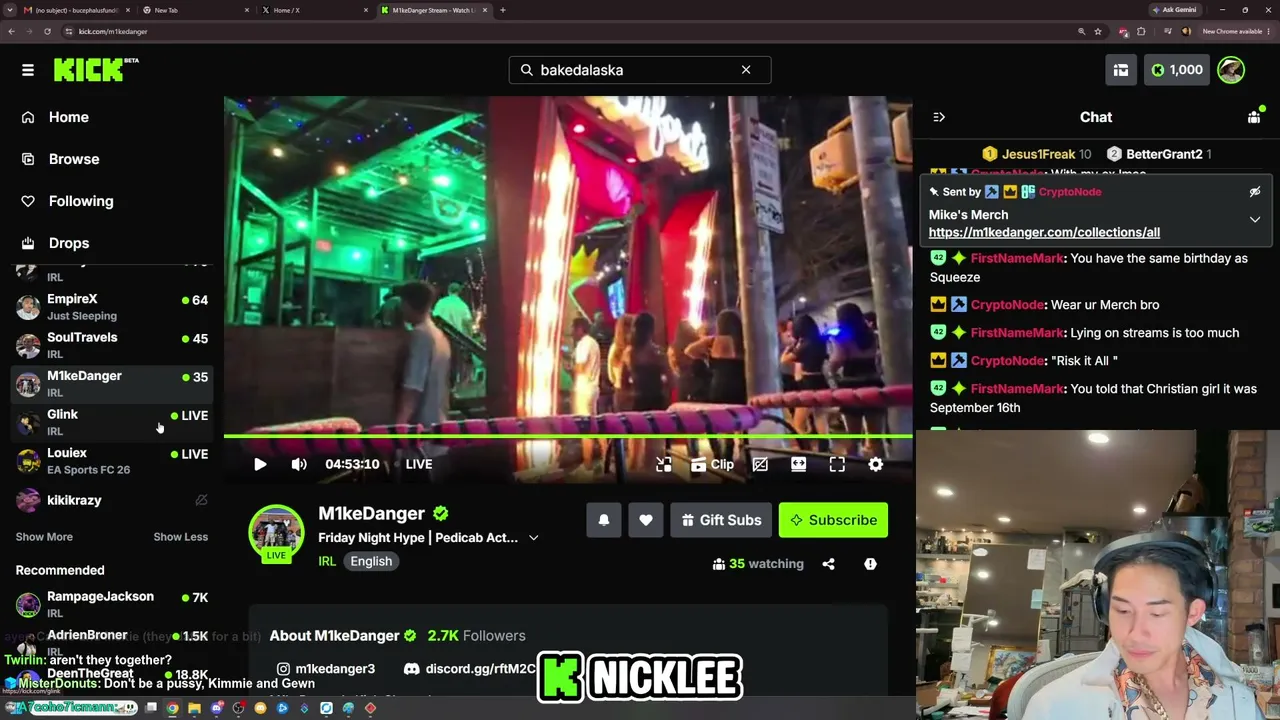Open m1kedanger3 Instagram link
1280x720 pixels.
pyautogui.click(x=326, y=669)
